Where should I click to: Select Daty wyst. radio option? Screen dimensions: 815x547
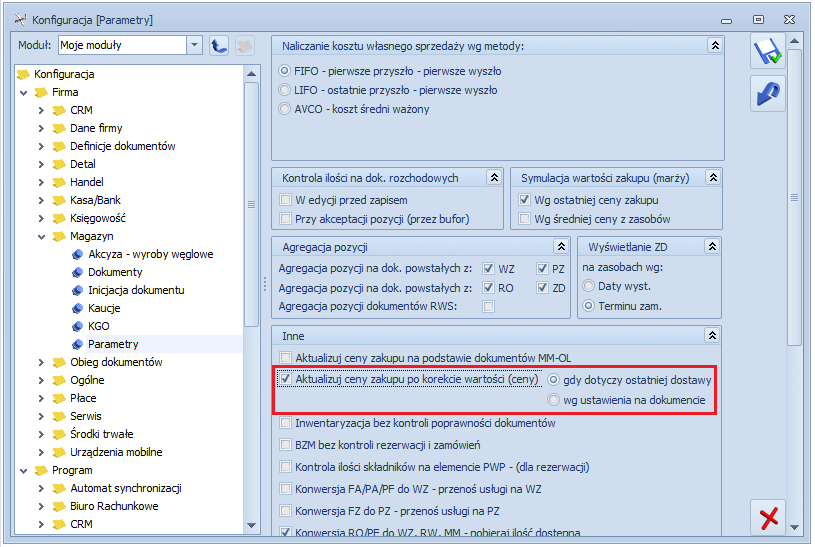coord(588,286)
